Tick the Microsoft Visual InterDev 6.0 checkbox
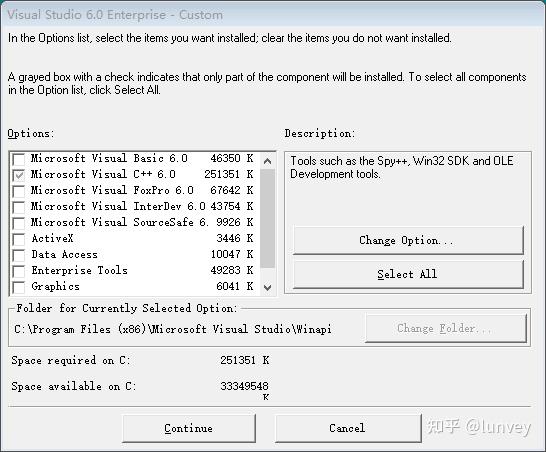The image size is (546, 452). pyautogui.click(x=18, y=207)
